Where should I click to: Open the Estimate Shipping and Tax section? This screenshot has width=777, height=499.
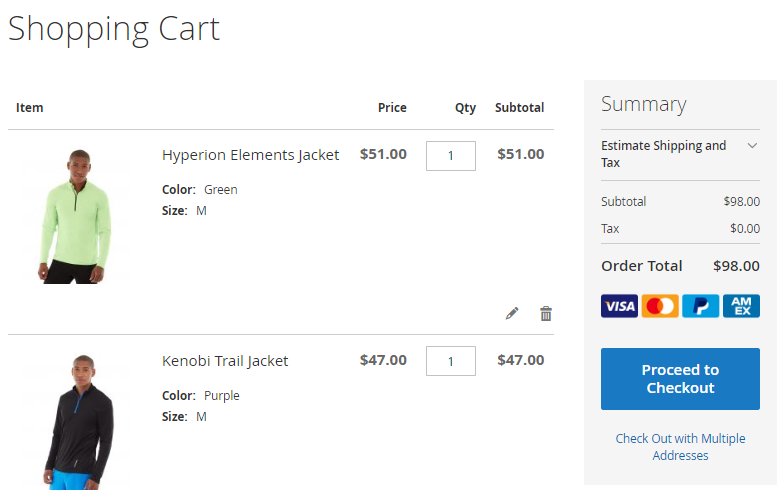tap(680, 154)
